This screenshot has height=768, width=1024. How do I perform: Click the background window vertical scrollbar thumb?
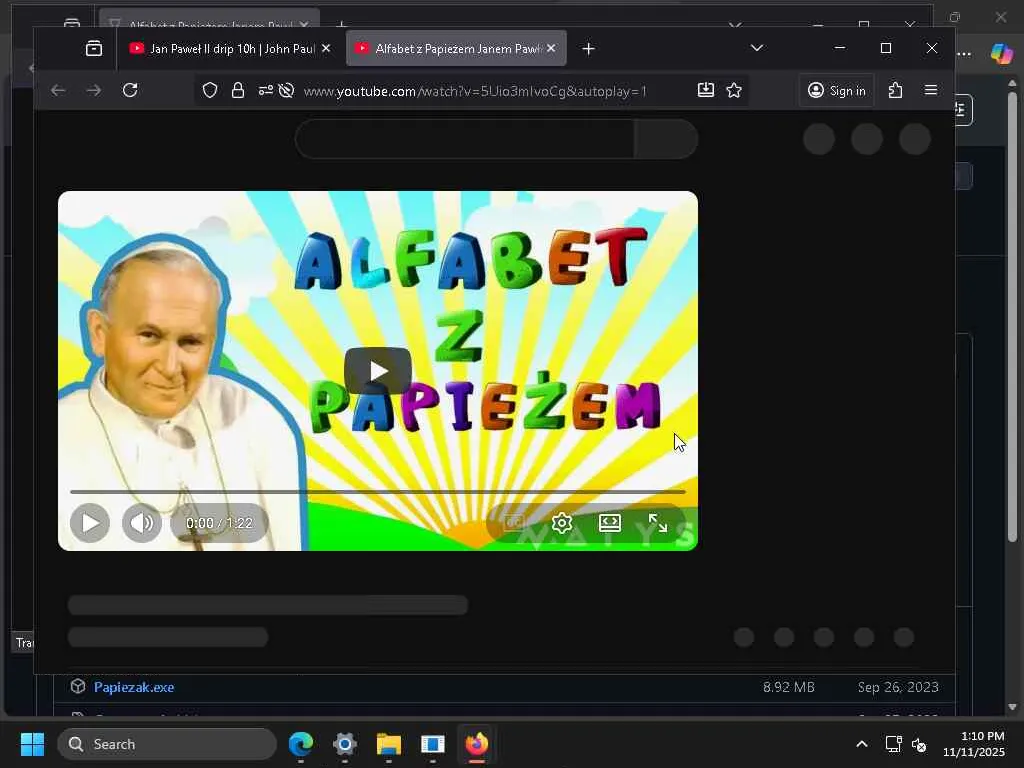pos(1012,317)
